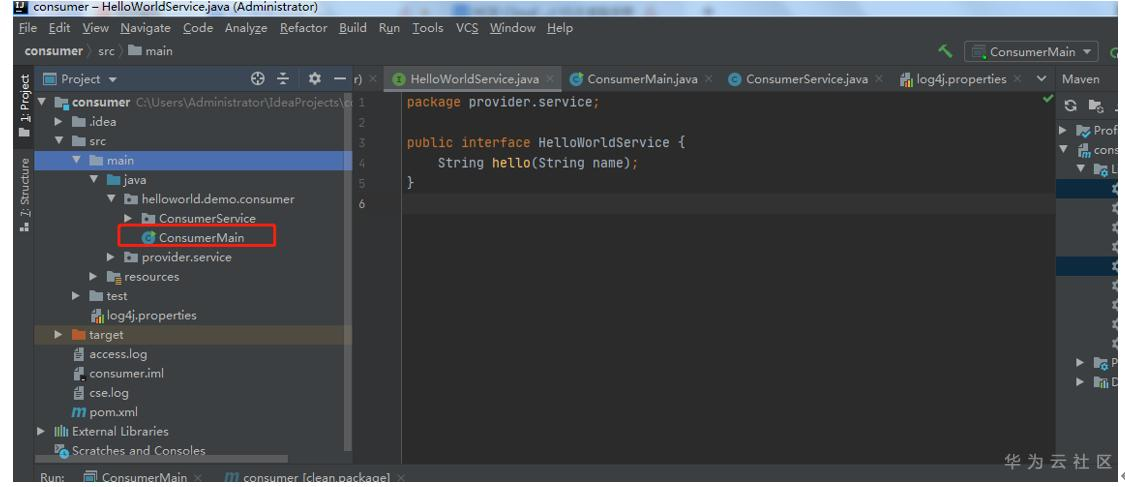The image size is (1125, 487).
Task: Open the VCS menu
Action: 467,28
